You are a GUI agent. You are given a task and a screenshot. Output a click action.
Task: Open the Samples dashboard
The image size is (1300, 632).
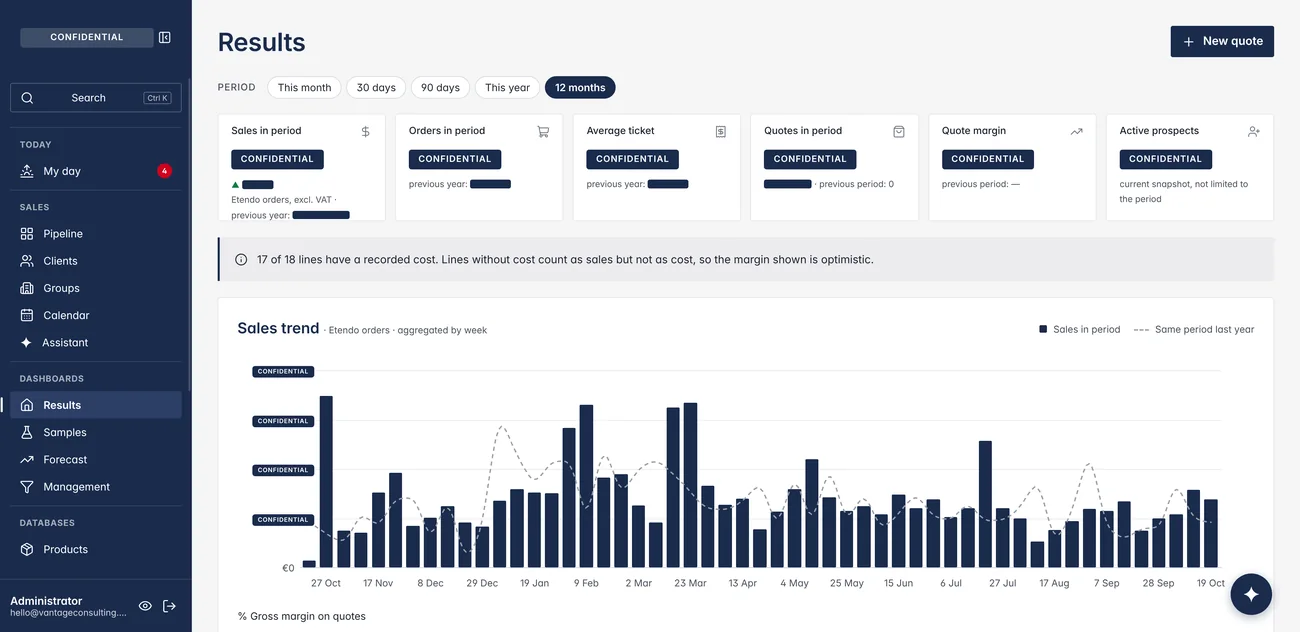96,432
